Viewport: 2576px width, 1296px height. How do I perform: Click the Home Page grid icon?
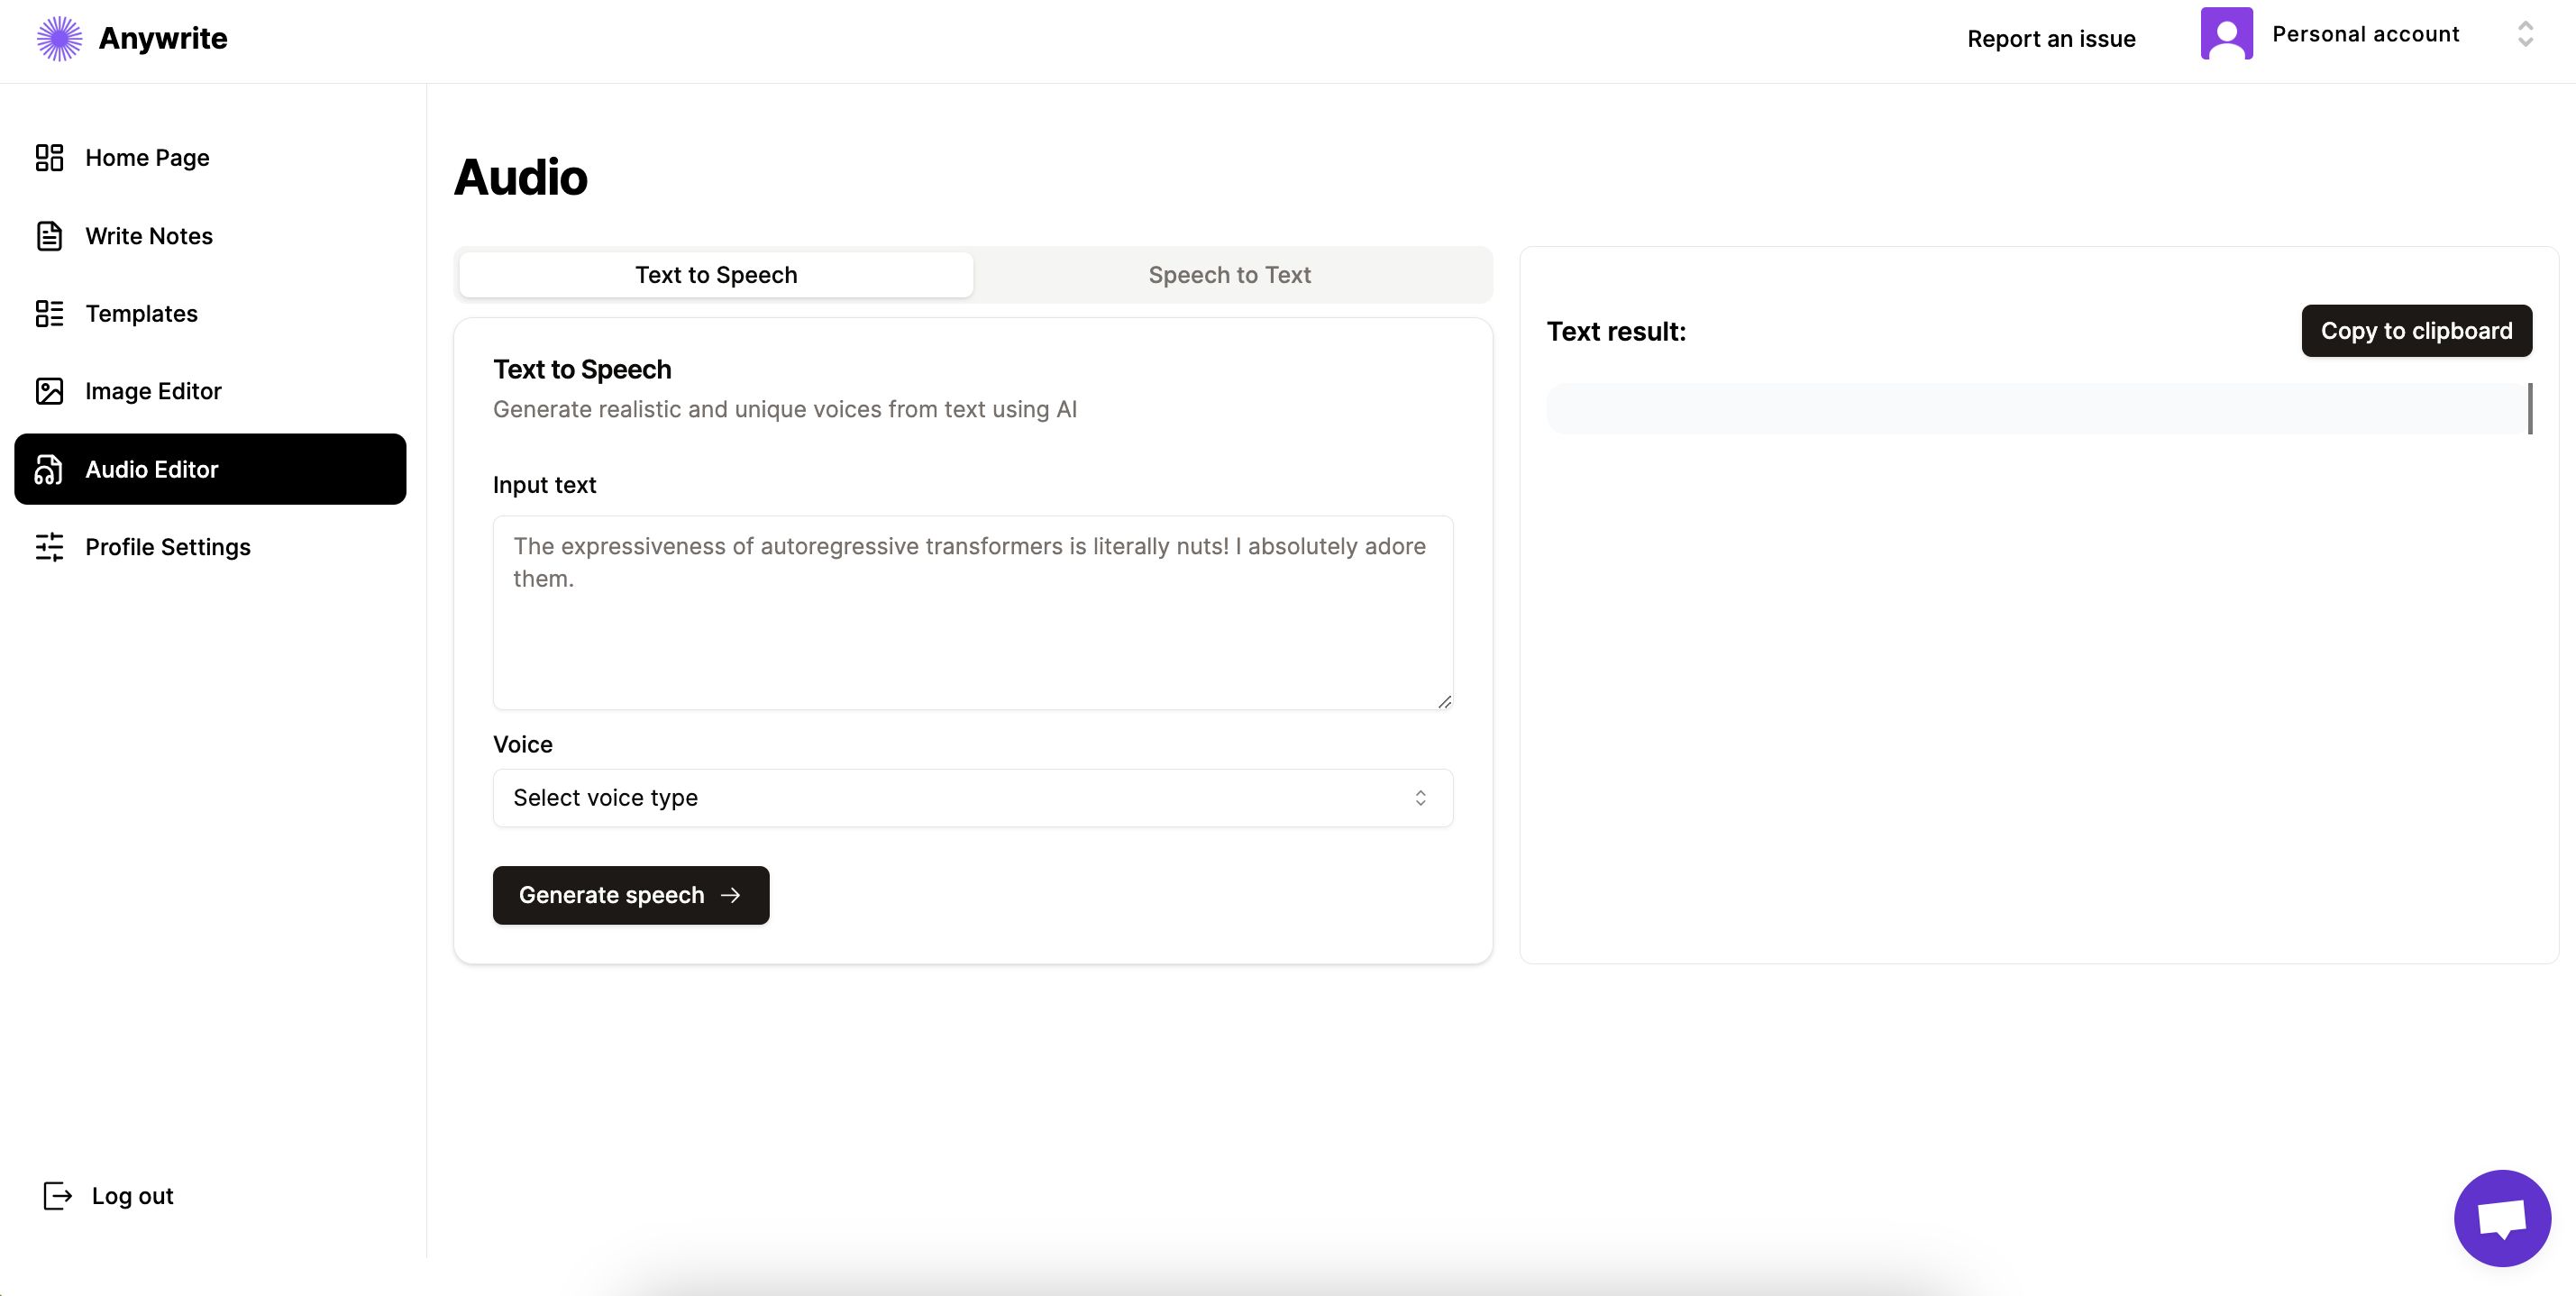(49, 157)
